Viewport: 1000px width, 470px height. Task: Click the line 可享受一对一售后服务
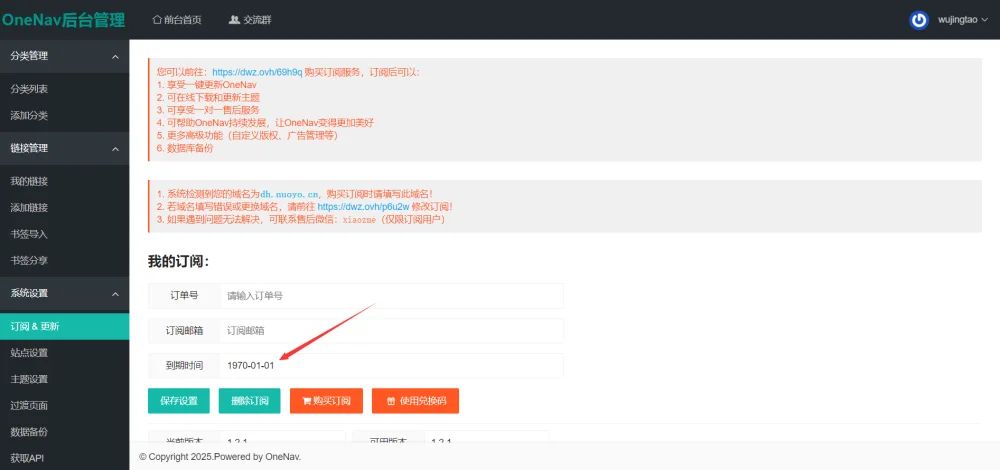point(208,110)
